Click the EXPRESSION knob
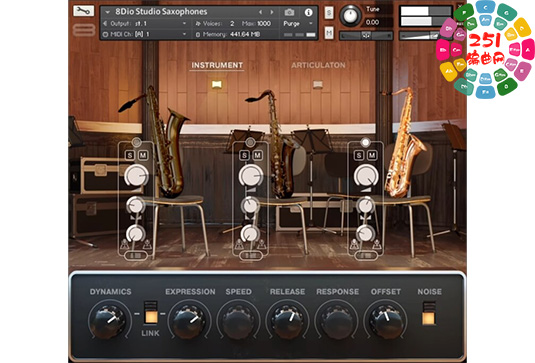The height and width of the screenshot is (363, 535). pos(189,321)
